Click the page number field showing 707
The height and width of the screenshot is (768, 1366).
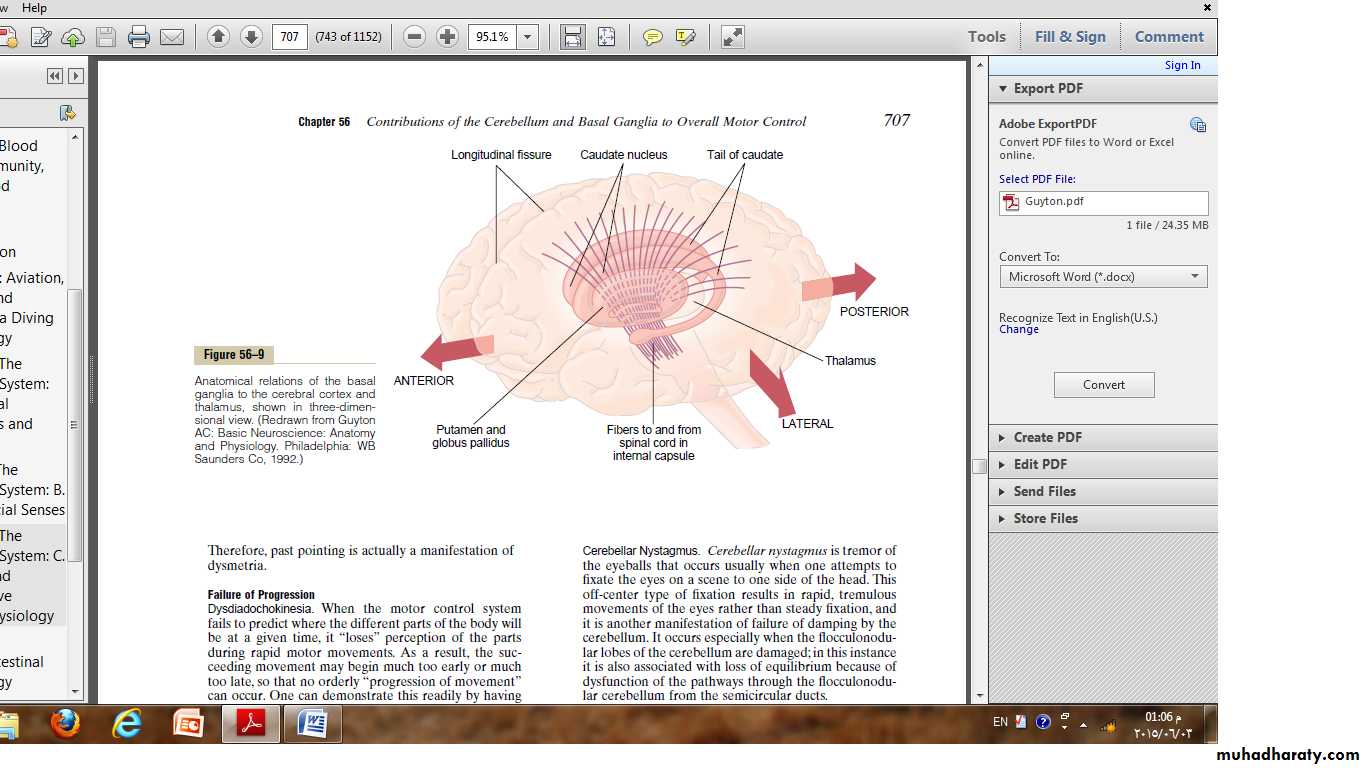[x=289, y=37]
